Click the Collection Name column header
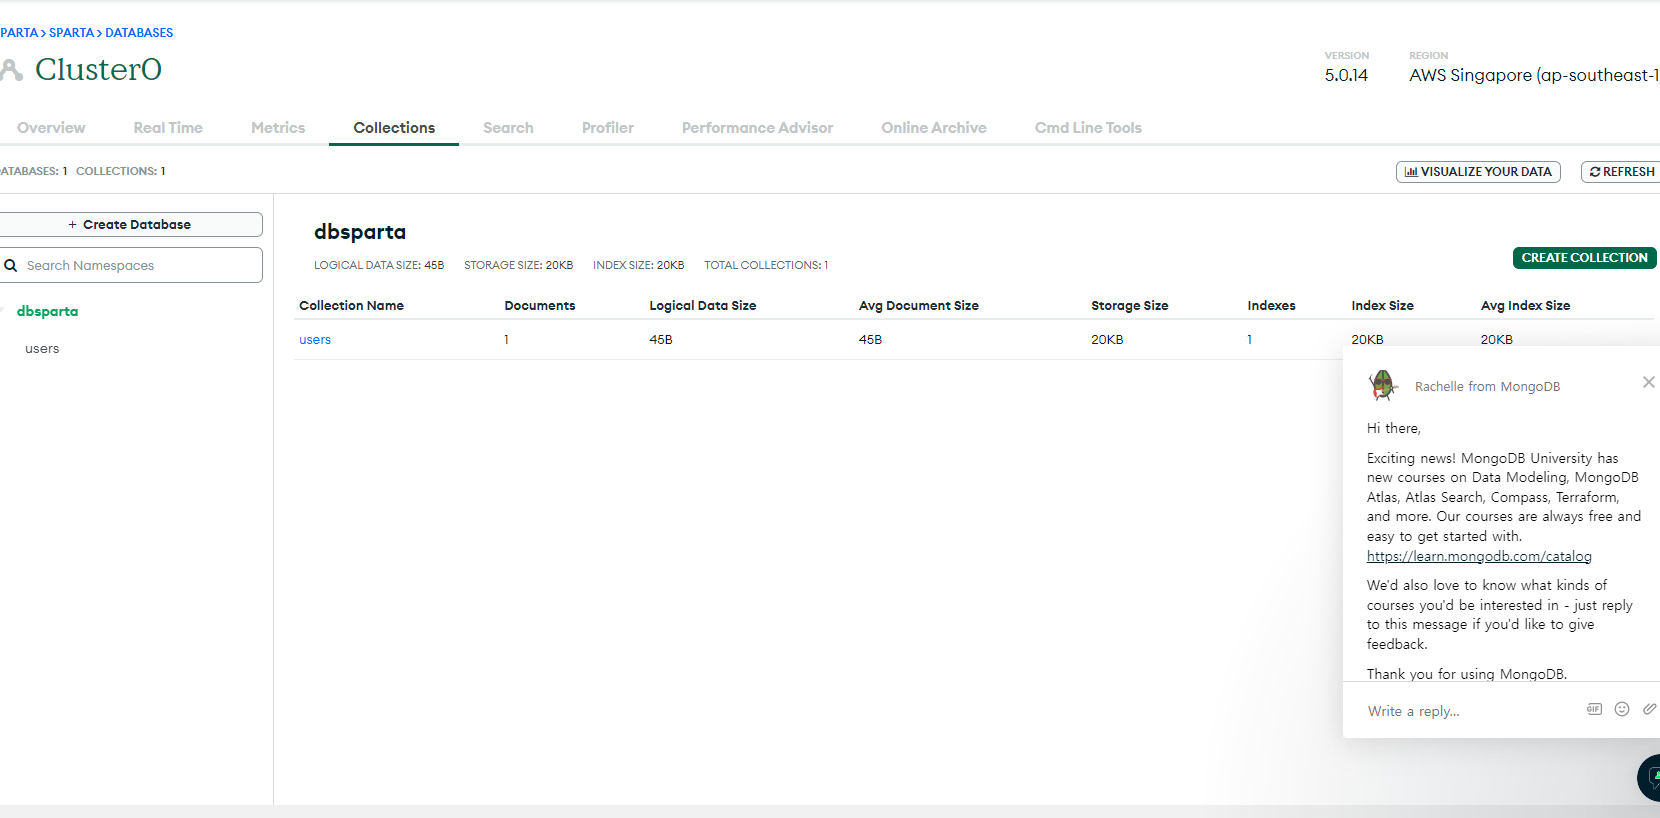The height and width of the screenshot is (818, 1660). tap(351, 306)
